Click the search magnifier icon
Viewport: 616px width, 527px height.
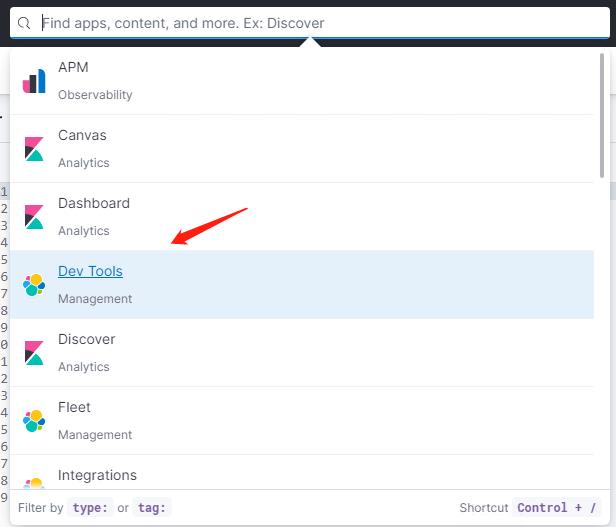[x=24, y=23]
